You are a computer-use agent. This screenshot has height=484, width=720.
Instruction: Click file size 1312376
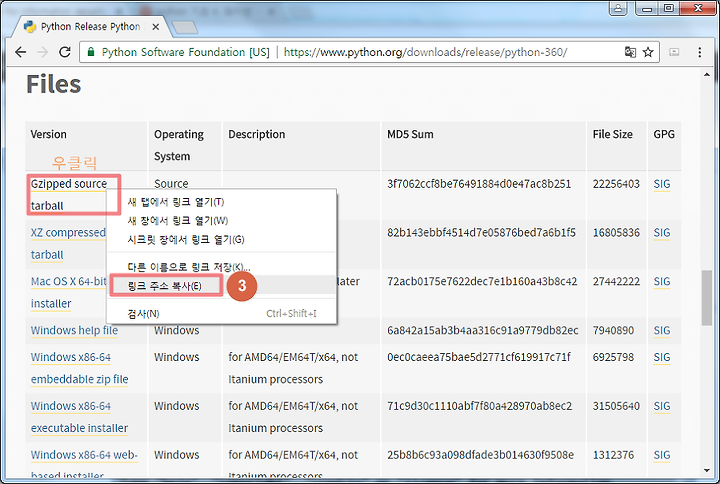point(613,455)
